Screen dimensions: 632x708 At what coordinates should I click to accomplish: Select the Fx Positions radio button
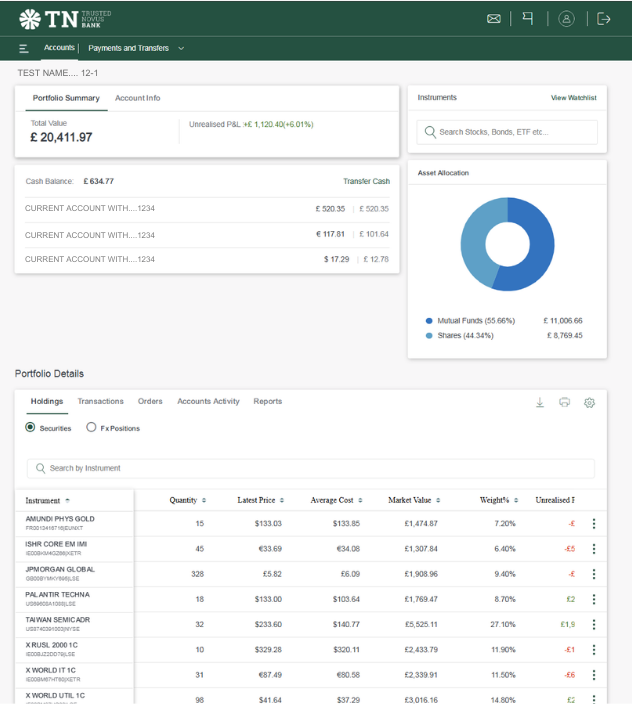91,428
